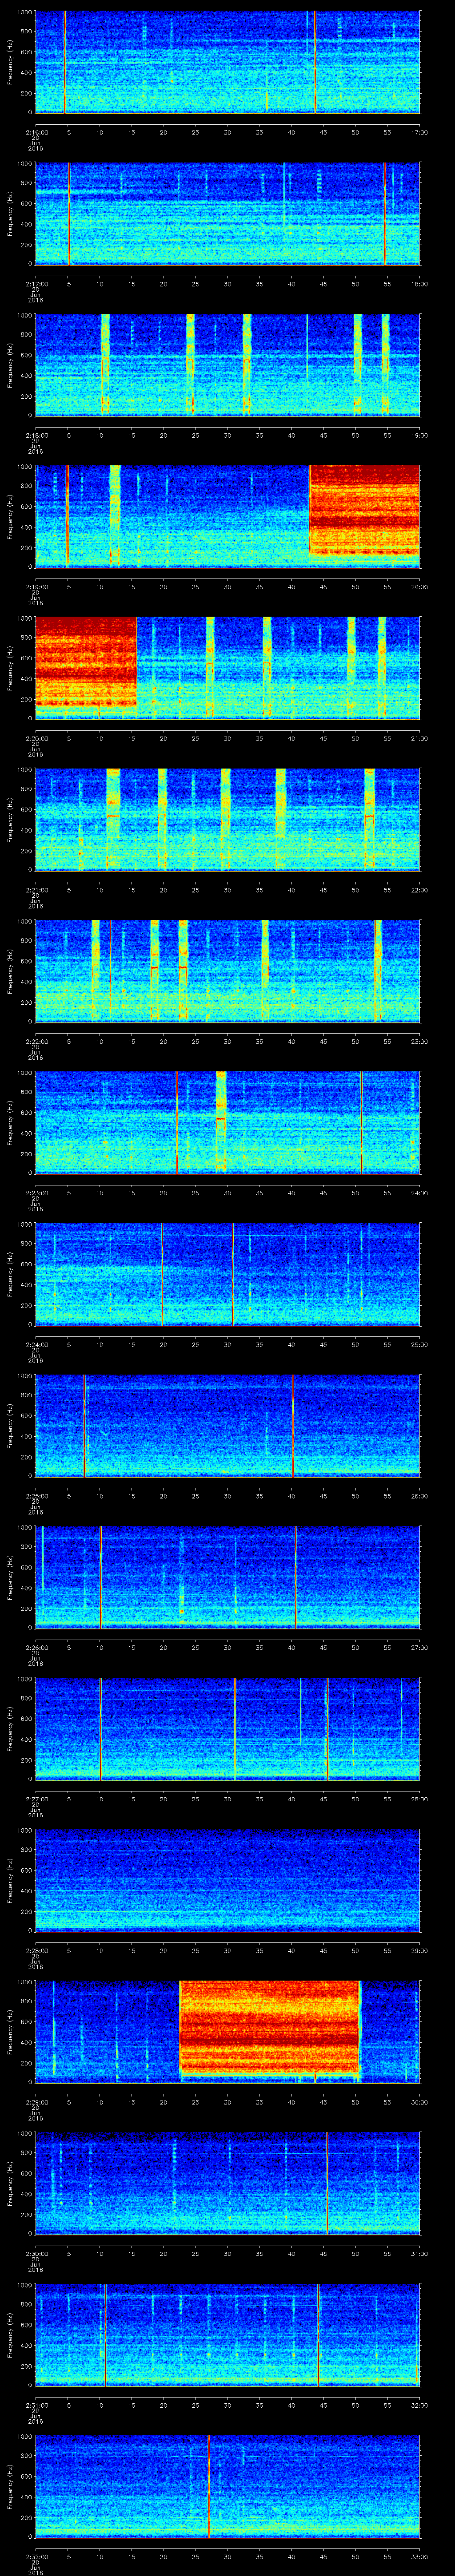Click the '29:00' end time label

419,1951
